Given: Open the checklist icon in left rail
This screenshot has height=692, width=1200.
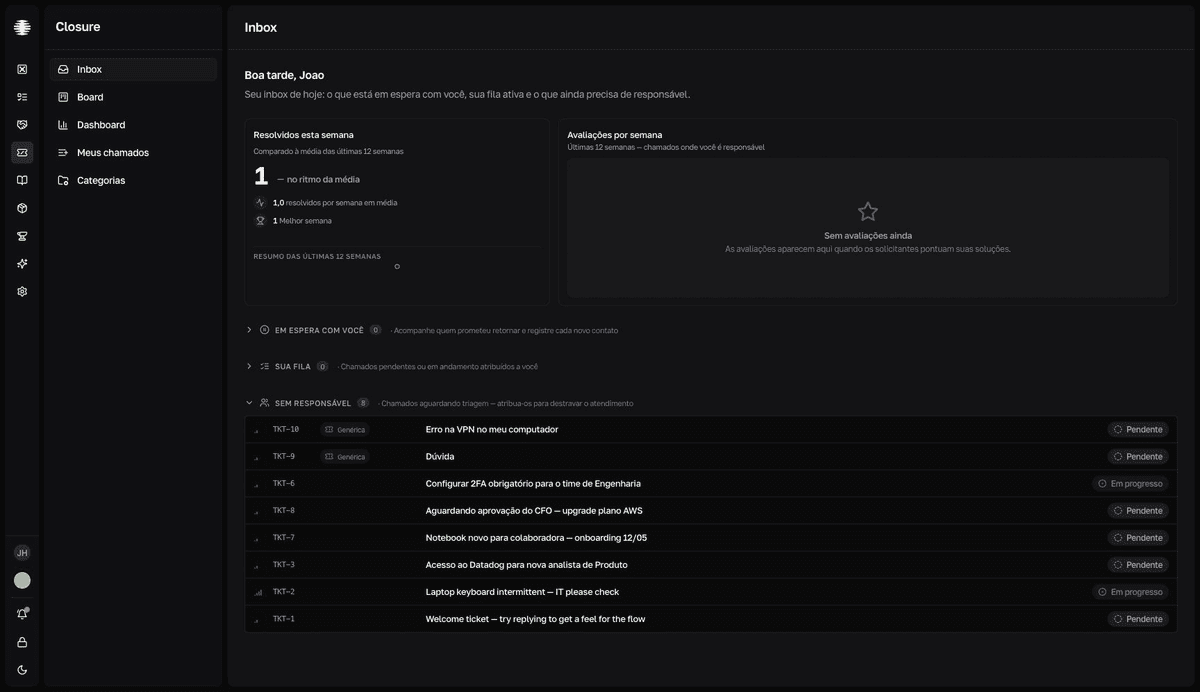Looking at the screenshot, I should (22, 97).
